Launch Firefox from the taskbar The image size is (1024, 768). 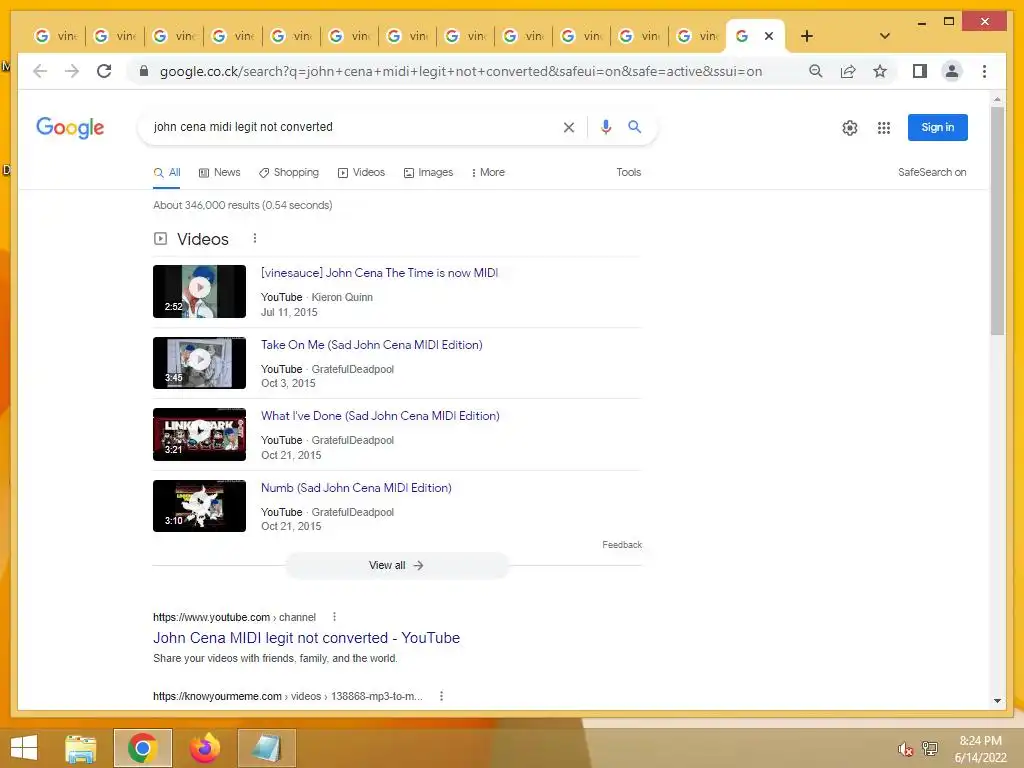[x=204, y=748]
